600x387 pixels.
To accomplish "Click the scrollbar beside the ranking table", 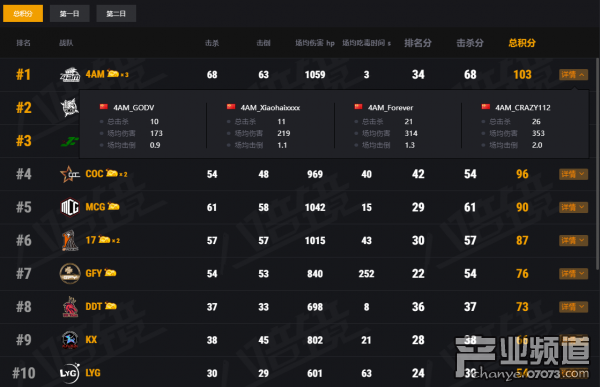I will pos(597,164).
